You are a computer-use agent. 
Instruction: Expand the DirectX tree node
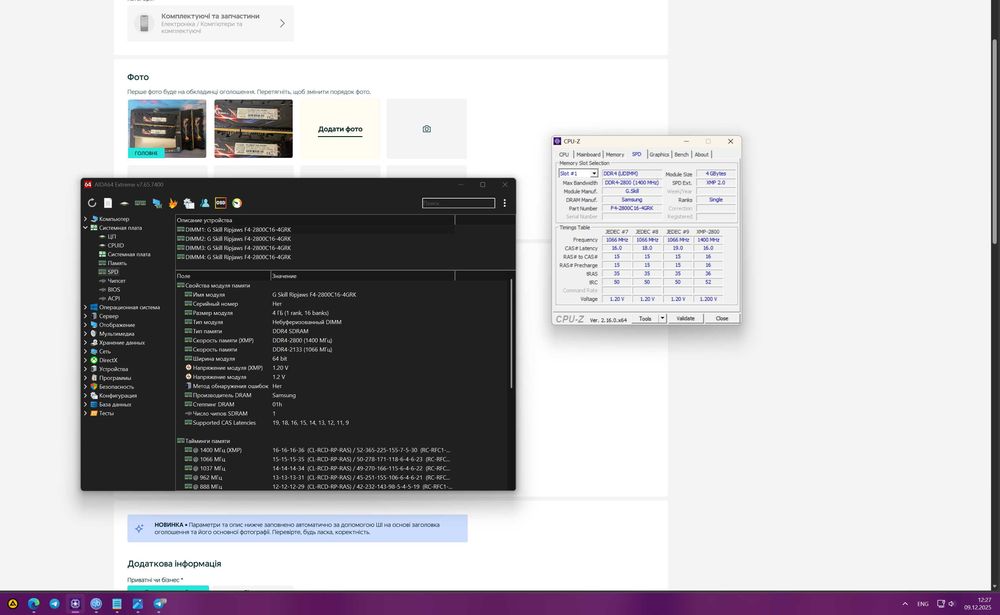tap(85, 360)
